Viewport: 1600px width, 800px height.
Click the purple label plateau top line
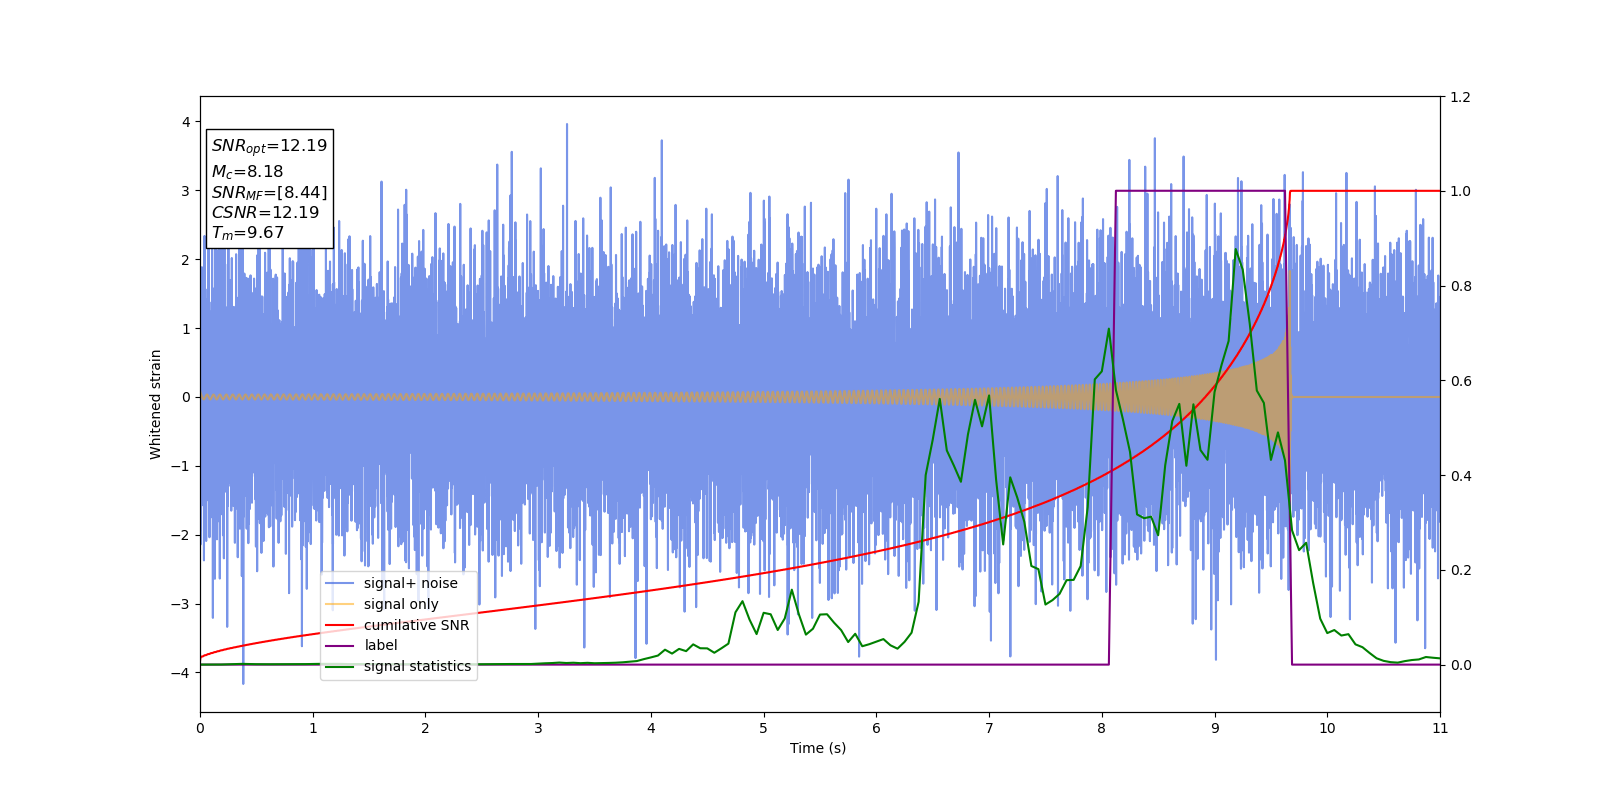pyautogui.click(x=1200, y=191)
